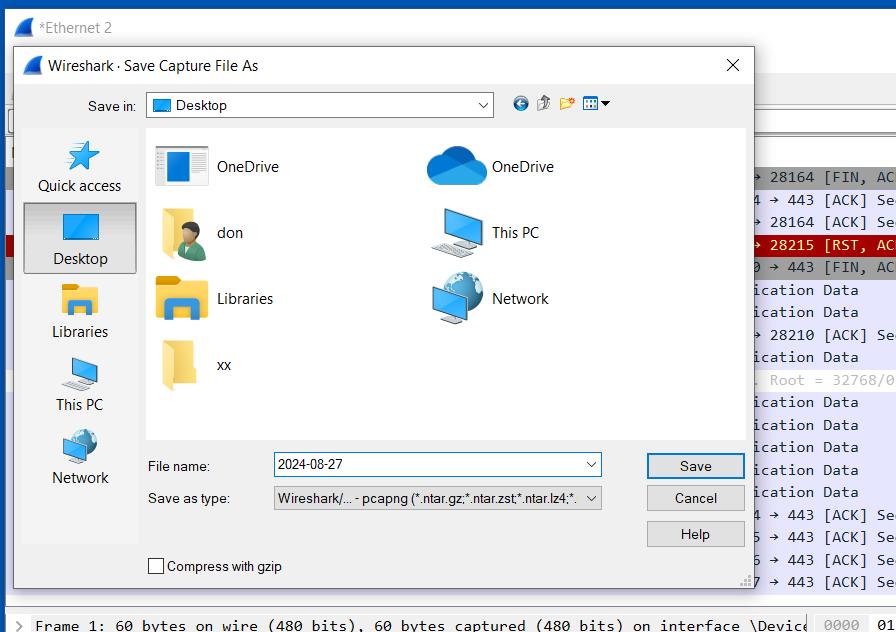Select Quick access in the sidebar
Viewport: 896px width, 632px height.
click(x=80, y=166)
